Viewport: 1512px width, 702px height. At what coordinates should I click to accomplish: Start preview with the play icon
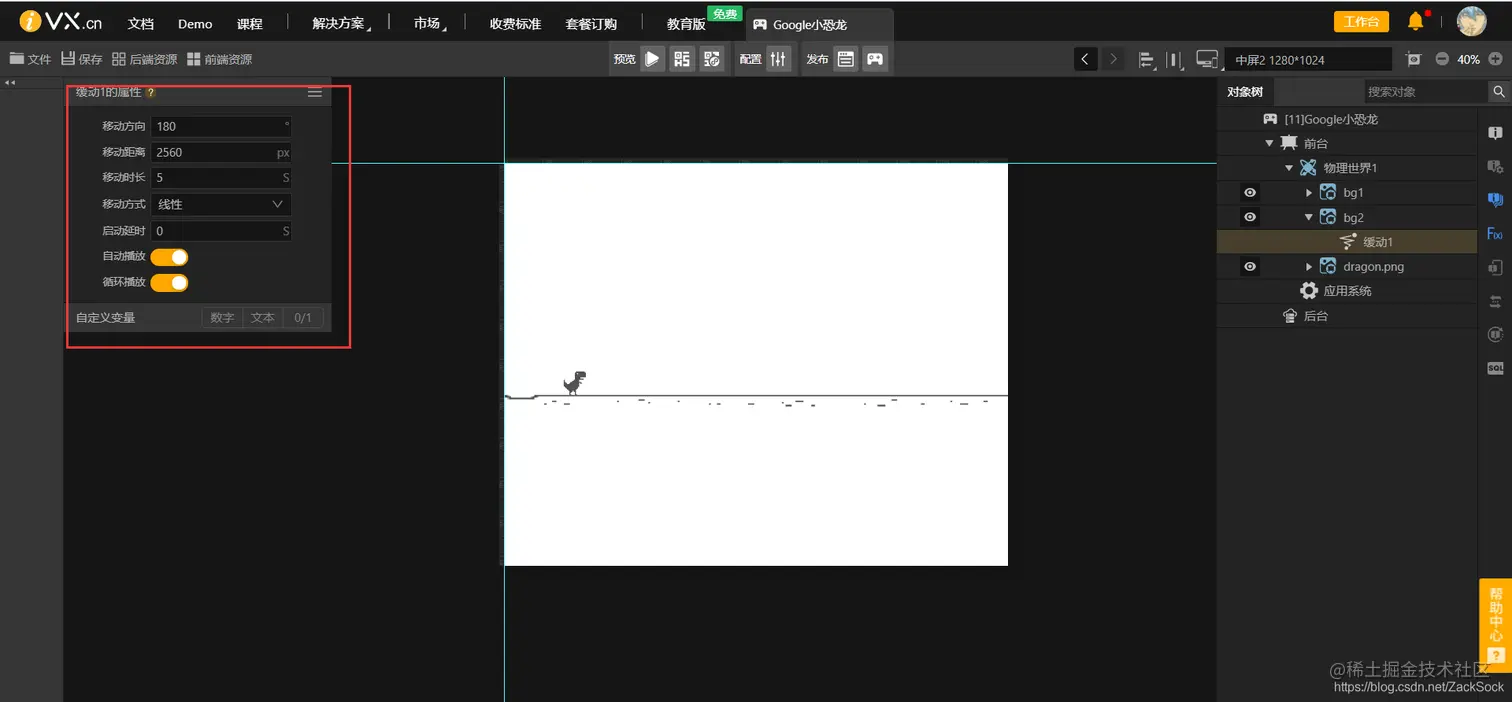tap(652, 59)
